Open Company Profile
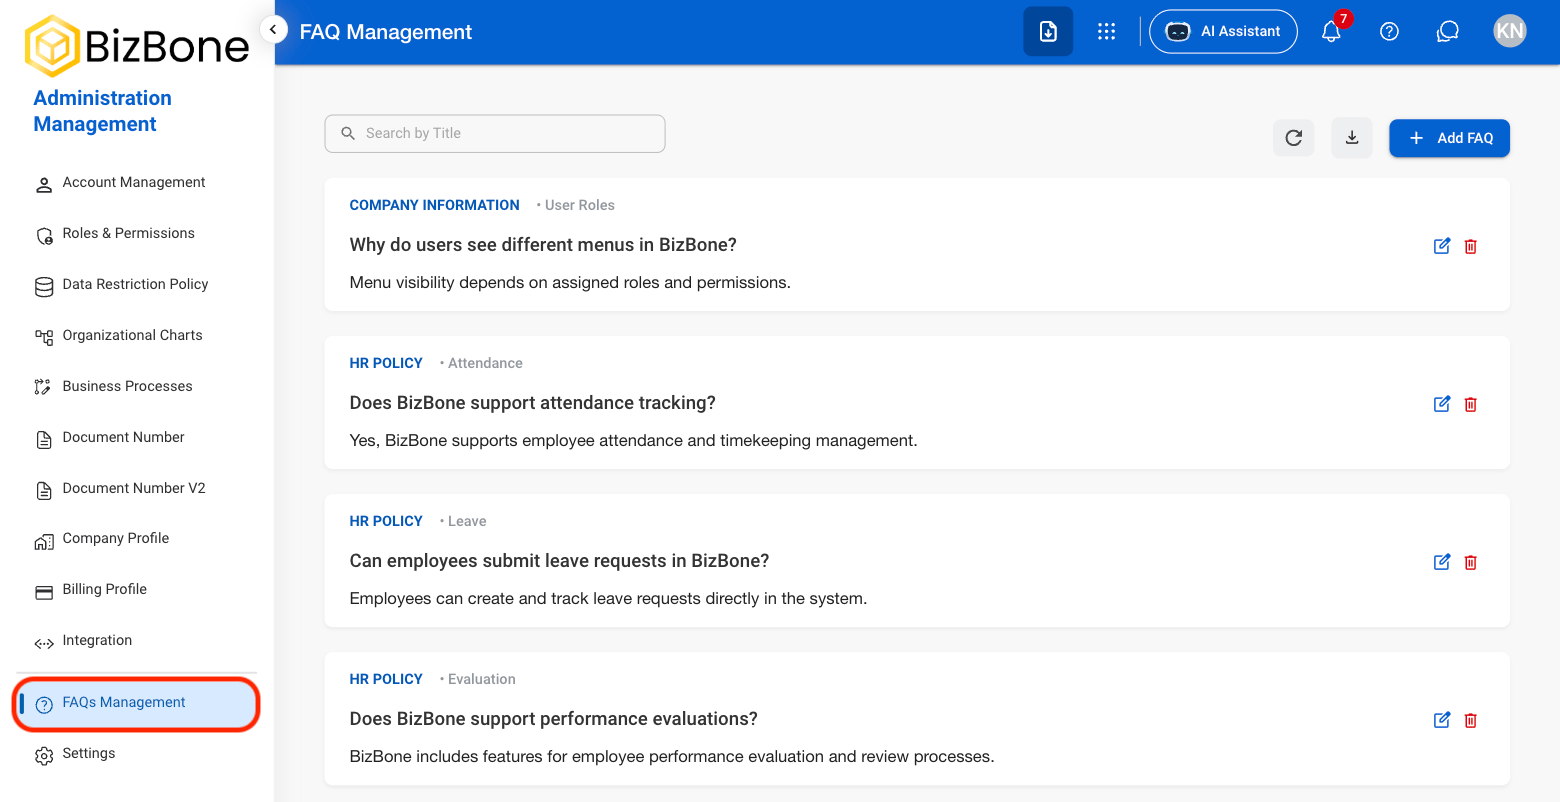The height and width of the screenshot is (802, 1560). point(136,539)
